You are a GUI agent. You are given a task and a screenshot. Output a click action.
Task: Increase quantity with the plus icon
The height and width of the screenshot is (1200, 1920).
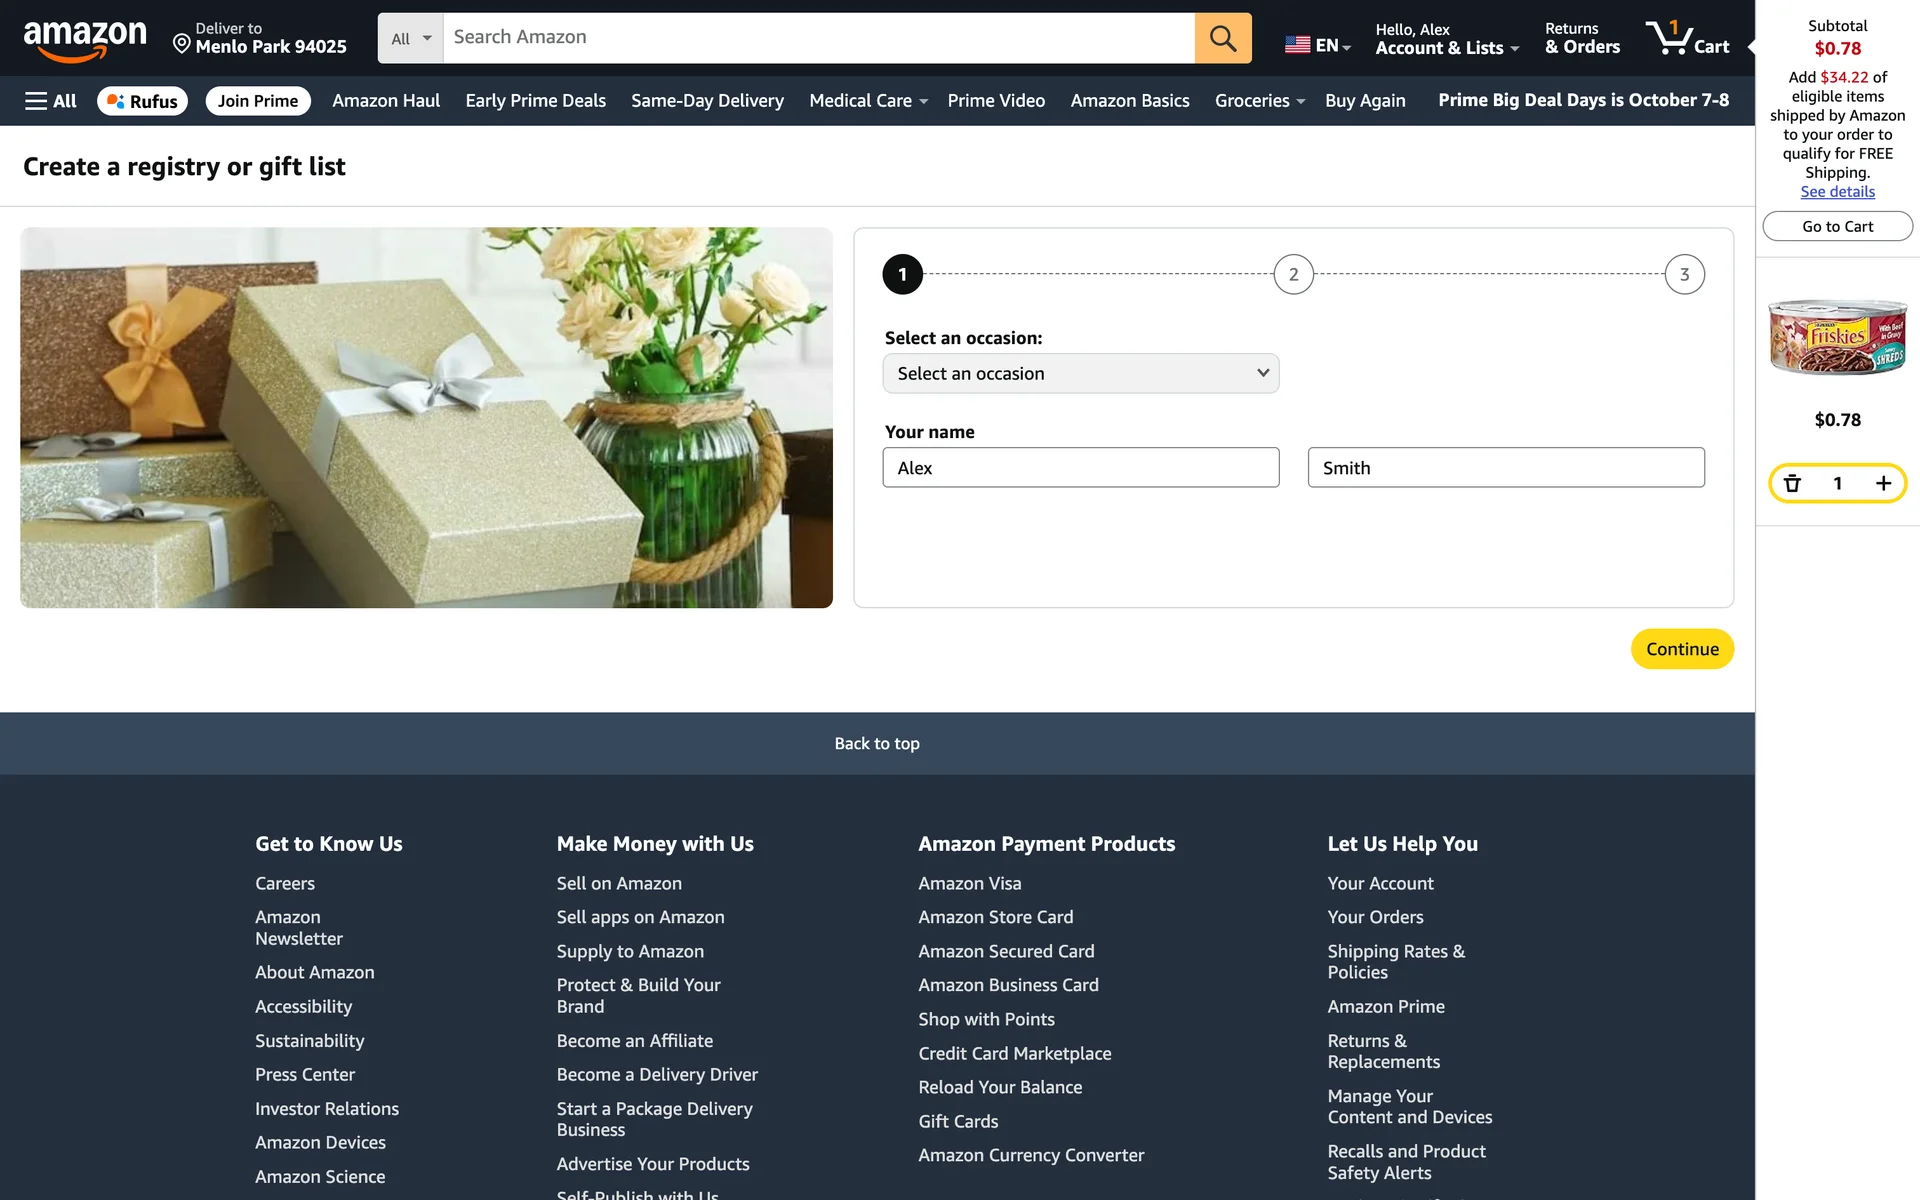(x=1883, y=484)
